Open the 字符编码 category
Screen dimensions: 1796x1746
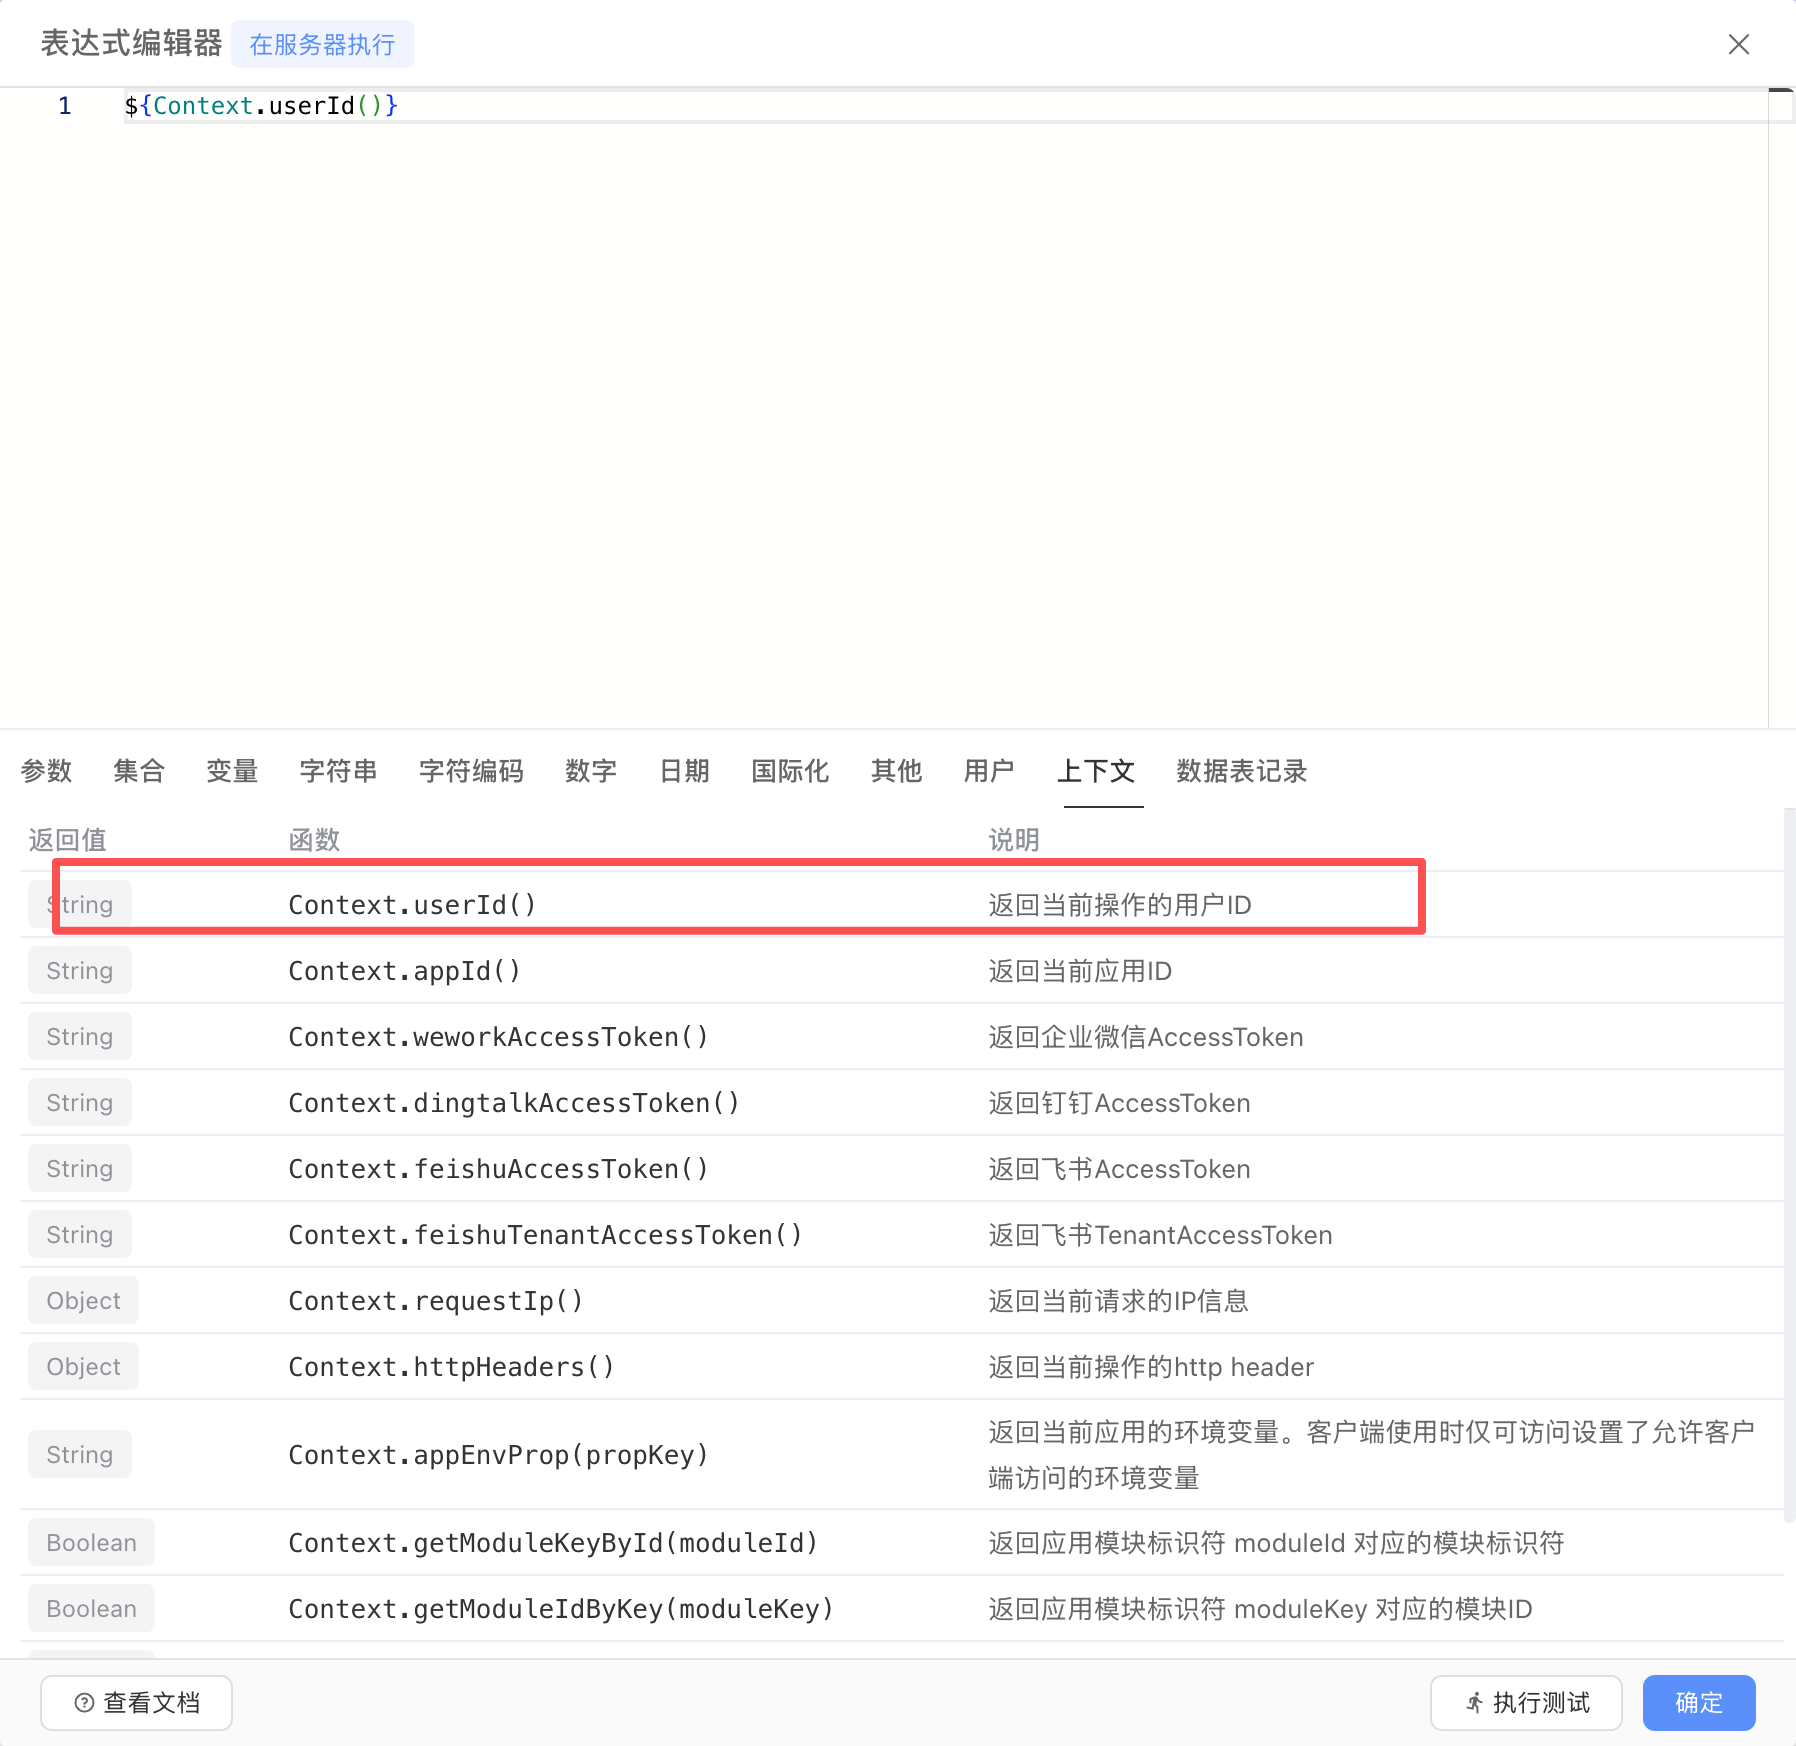click(x=471, y=771)
